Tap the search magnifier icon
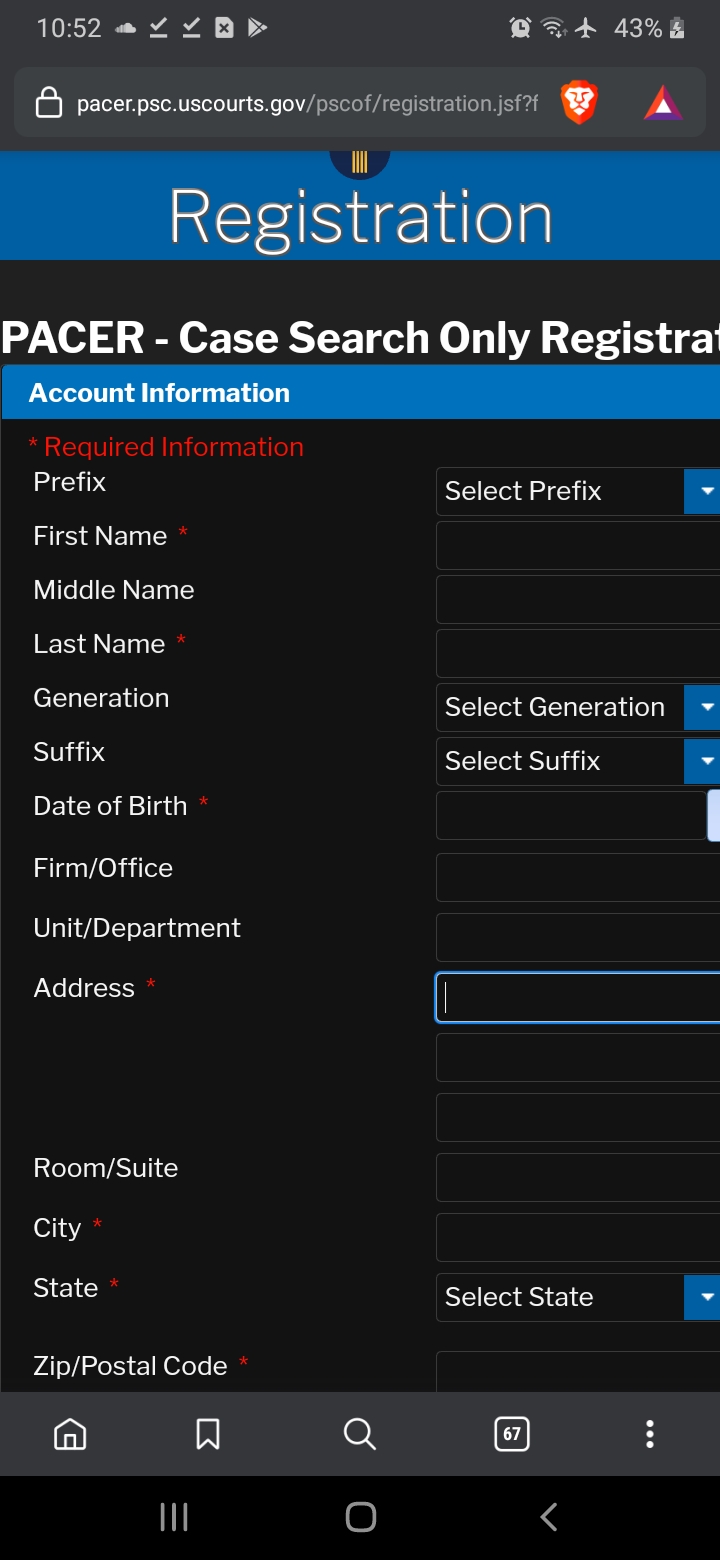The height and width of the screenshot is (1560, 720). tap(359, 1434)
